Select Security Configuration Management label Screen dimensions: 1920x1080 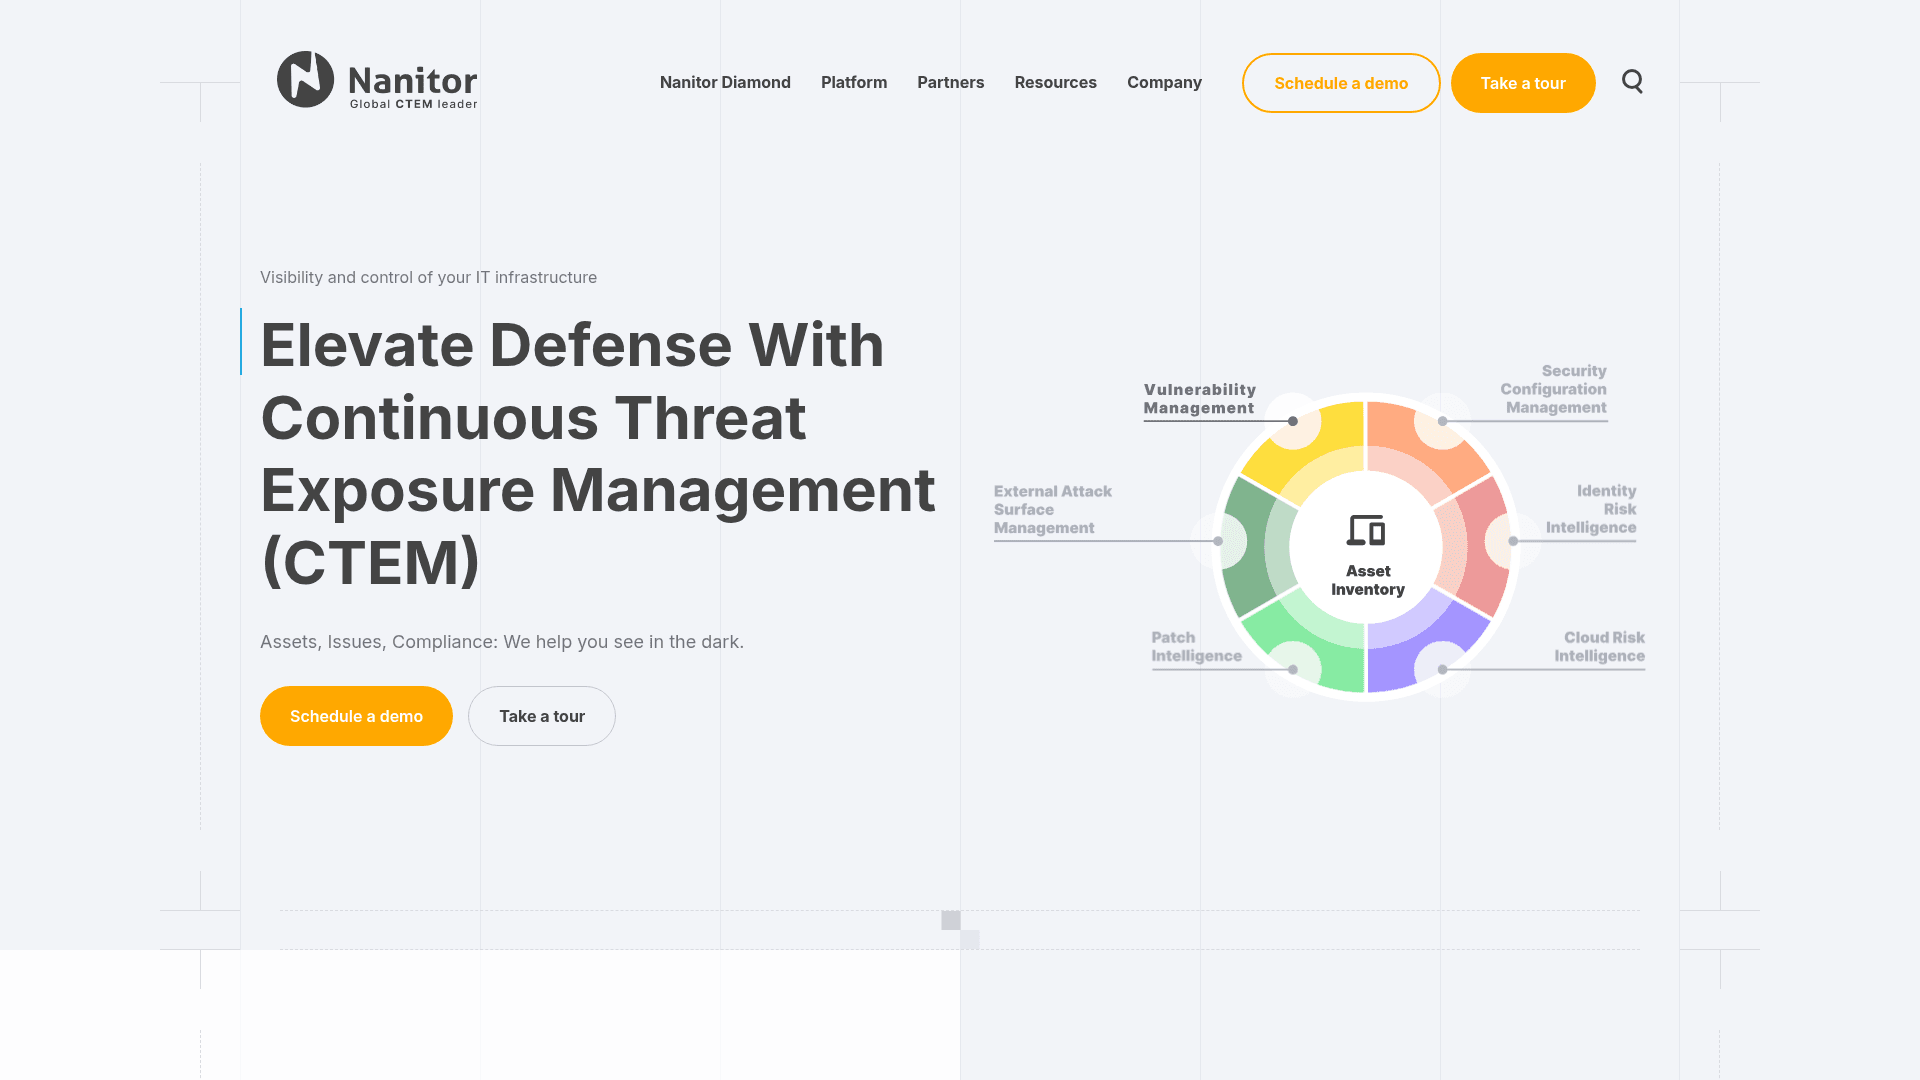pos(1553,389)
